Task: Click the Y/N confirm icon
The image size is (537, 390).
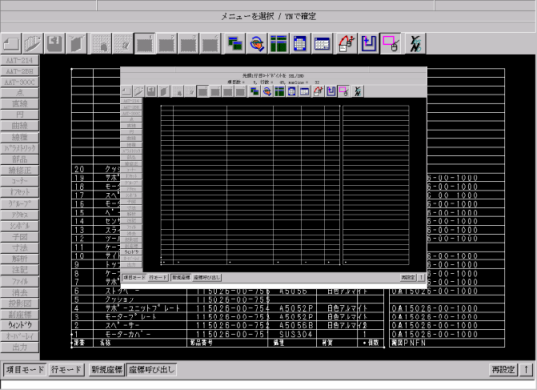Action: pos(415,43)
